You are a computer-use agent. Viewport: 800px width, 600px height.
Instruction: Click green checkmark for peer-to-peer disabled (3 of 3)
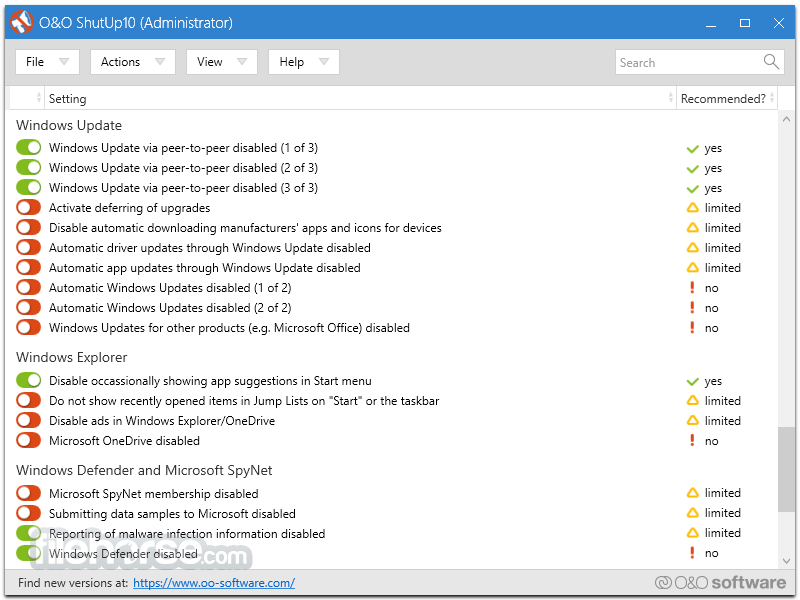[692, 189]
